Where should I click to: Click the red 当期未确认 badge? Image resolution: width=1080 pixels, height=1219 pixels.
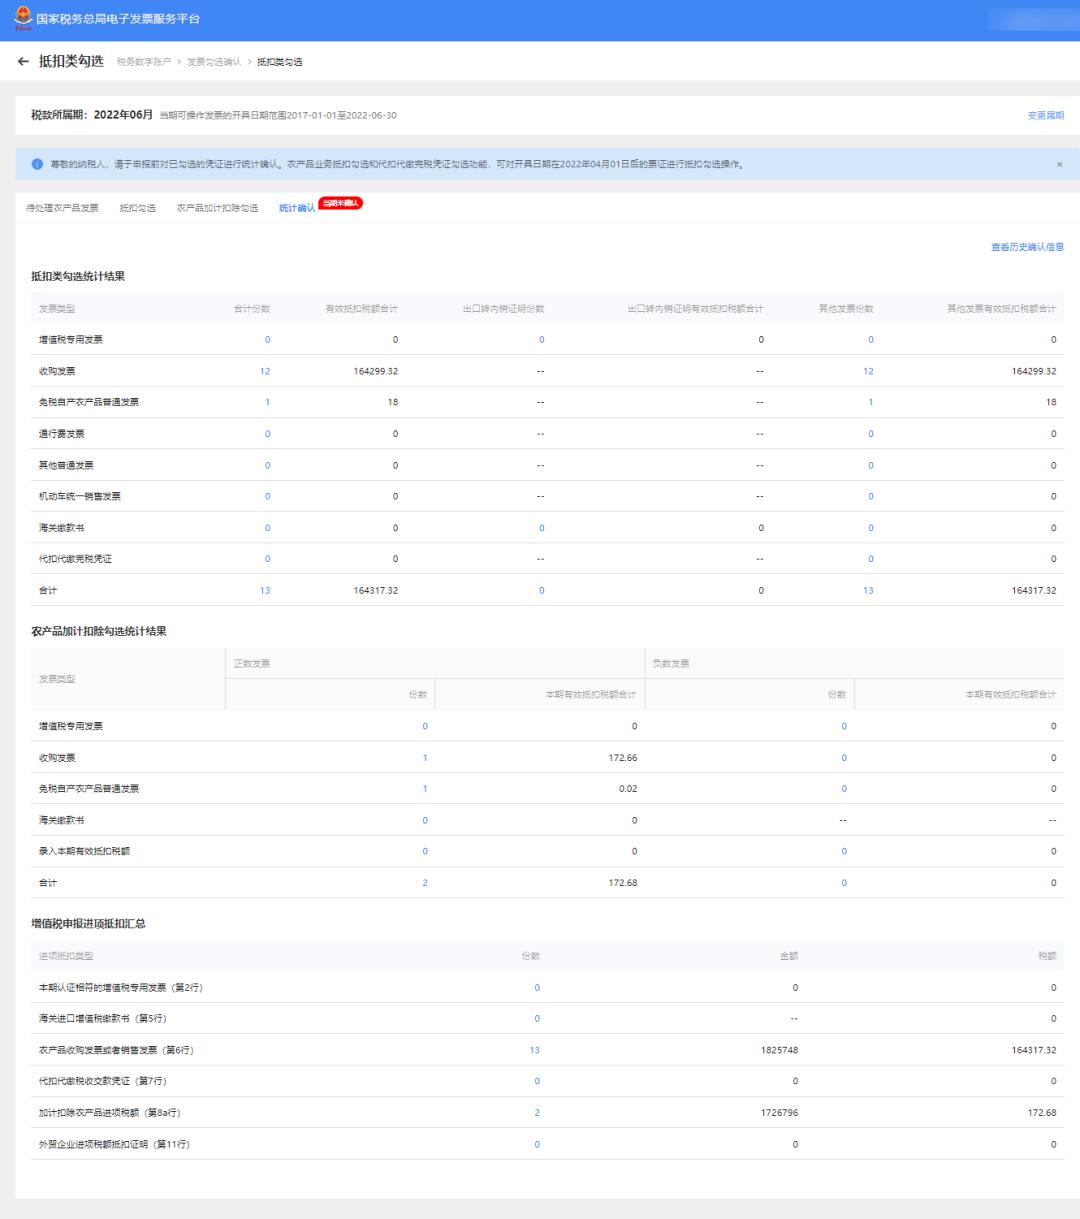pos(340,204)
